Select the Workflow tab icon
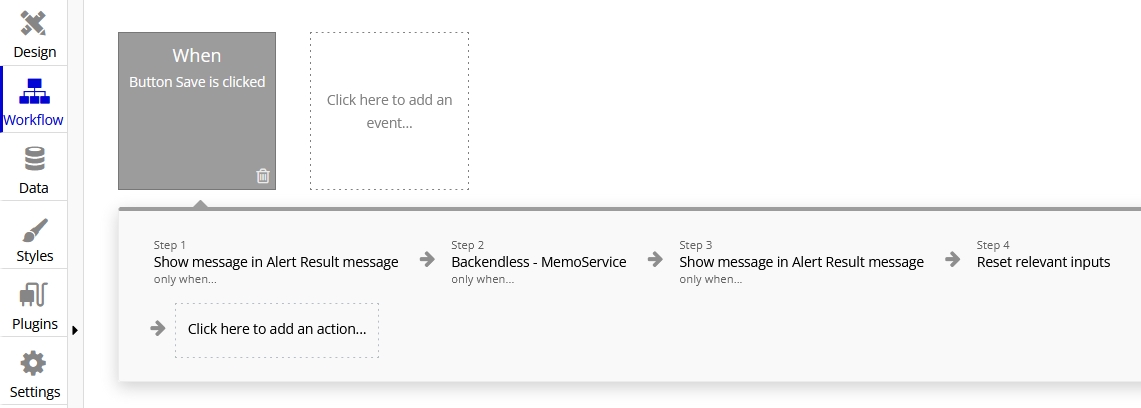This screenshot has height=408, width=1141. 34,91
